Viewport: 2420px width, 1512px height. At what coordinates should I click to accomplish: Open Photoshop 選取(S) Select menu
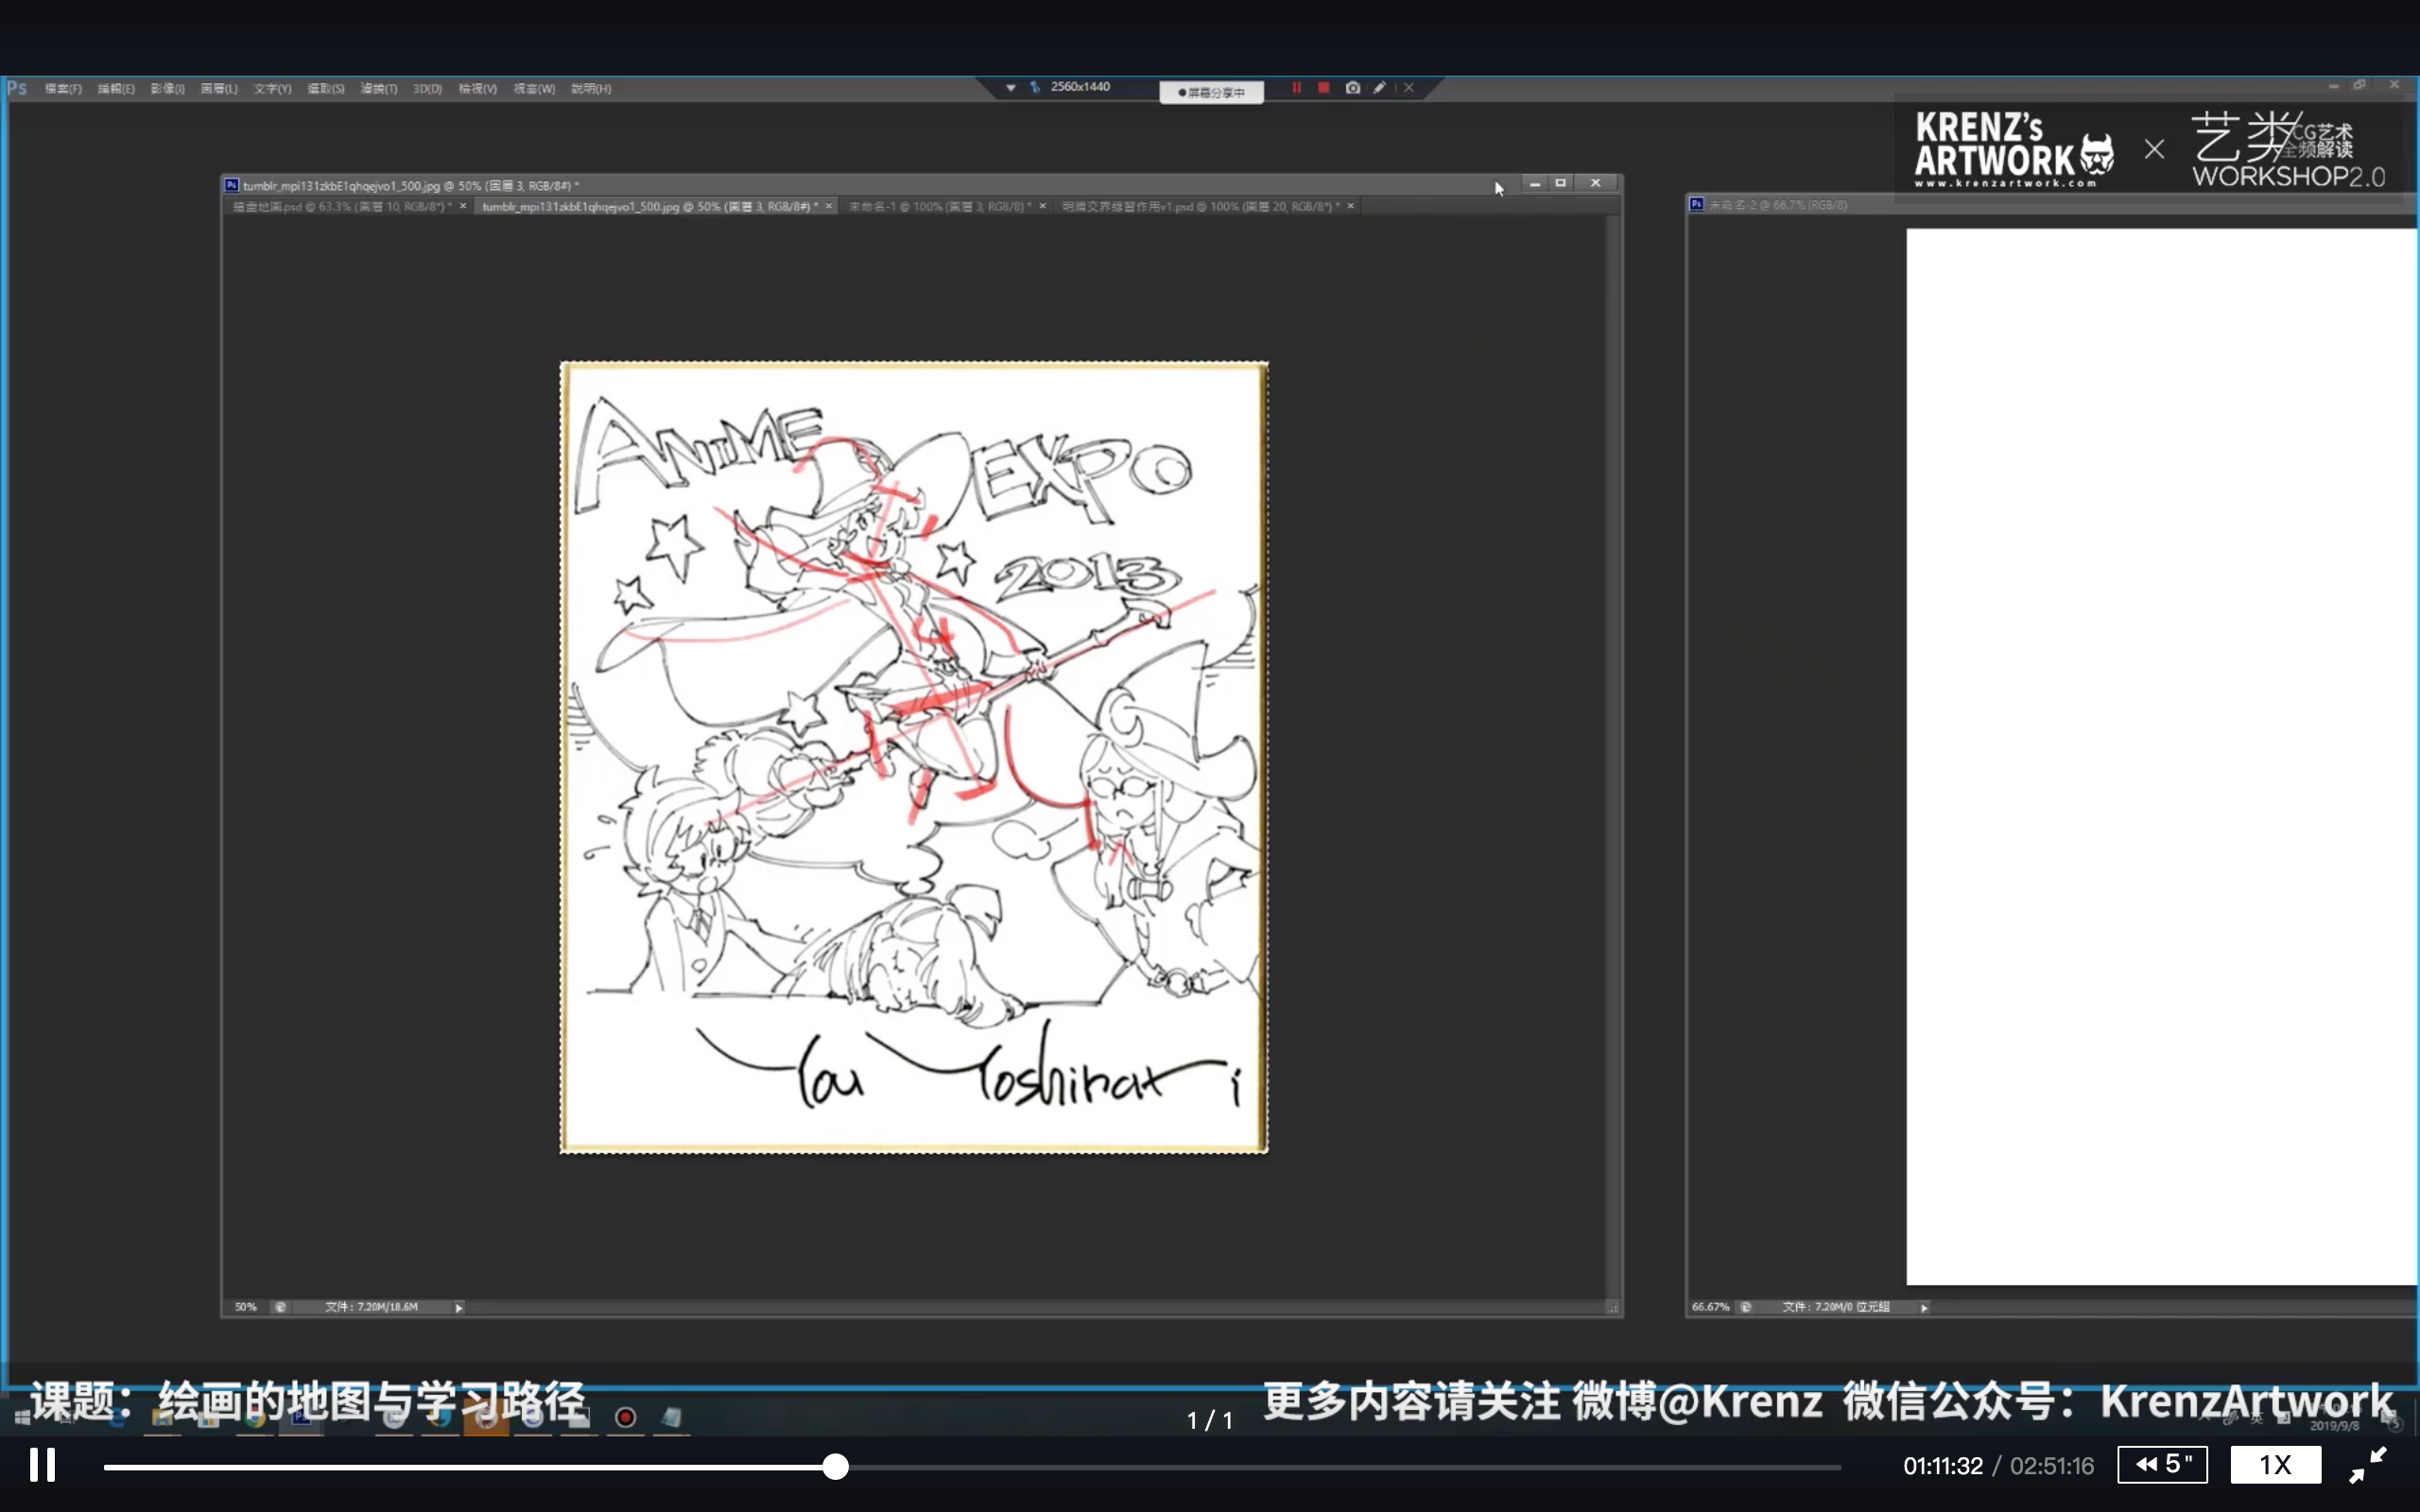pos(326,89)
